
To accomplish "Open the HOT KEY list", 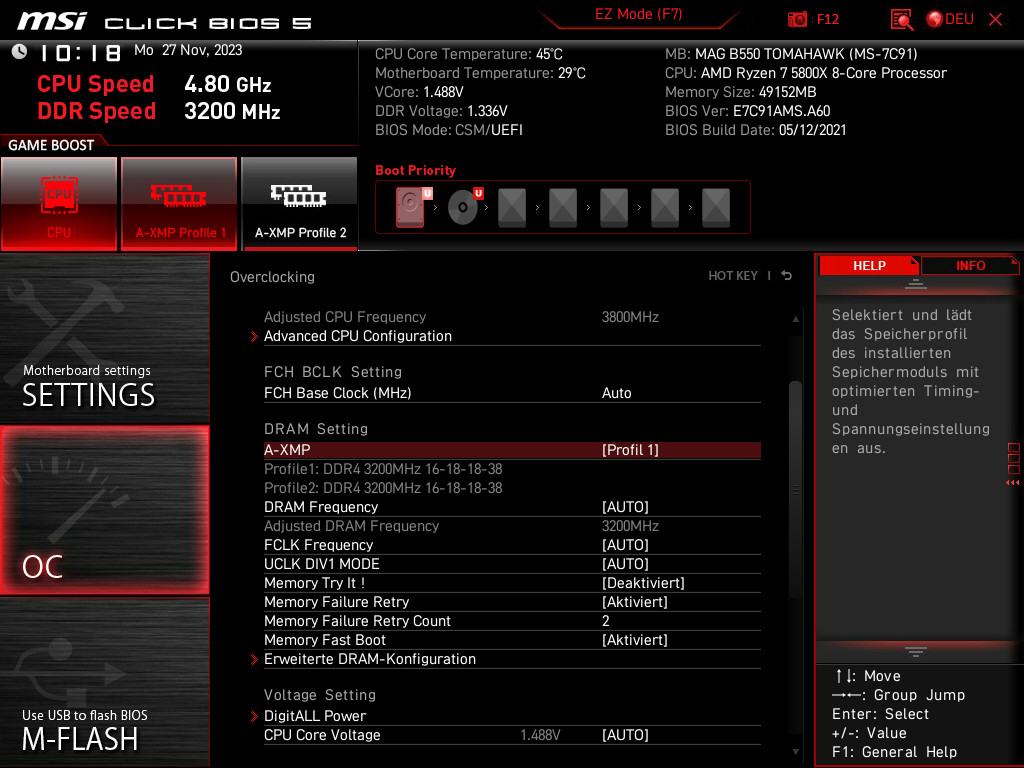I will [x=733, y=276].
